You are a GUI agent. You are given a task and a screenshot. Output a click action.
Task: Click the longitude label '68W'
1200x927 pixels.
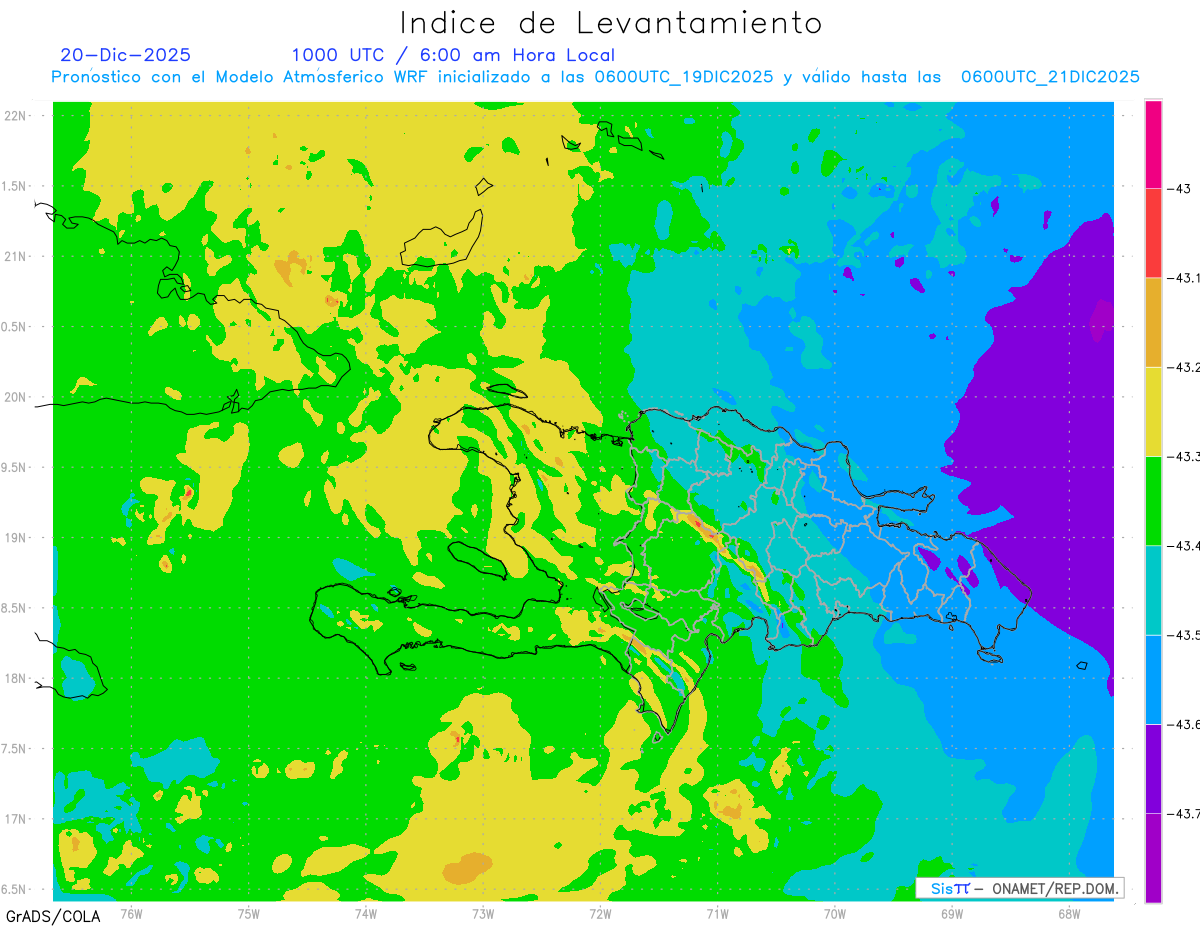coord(1069,914)
